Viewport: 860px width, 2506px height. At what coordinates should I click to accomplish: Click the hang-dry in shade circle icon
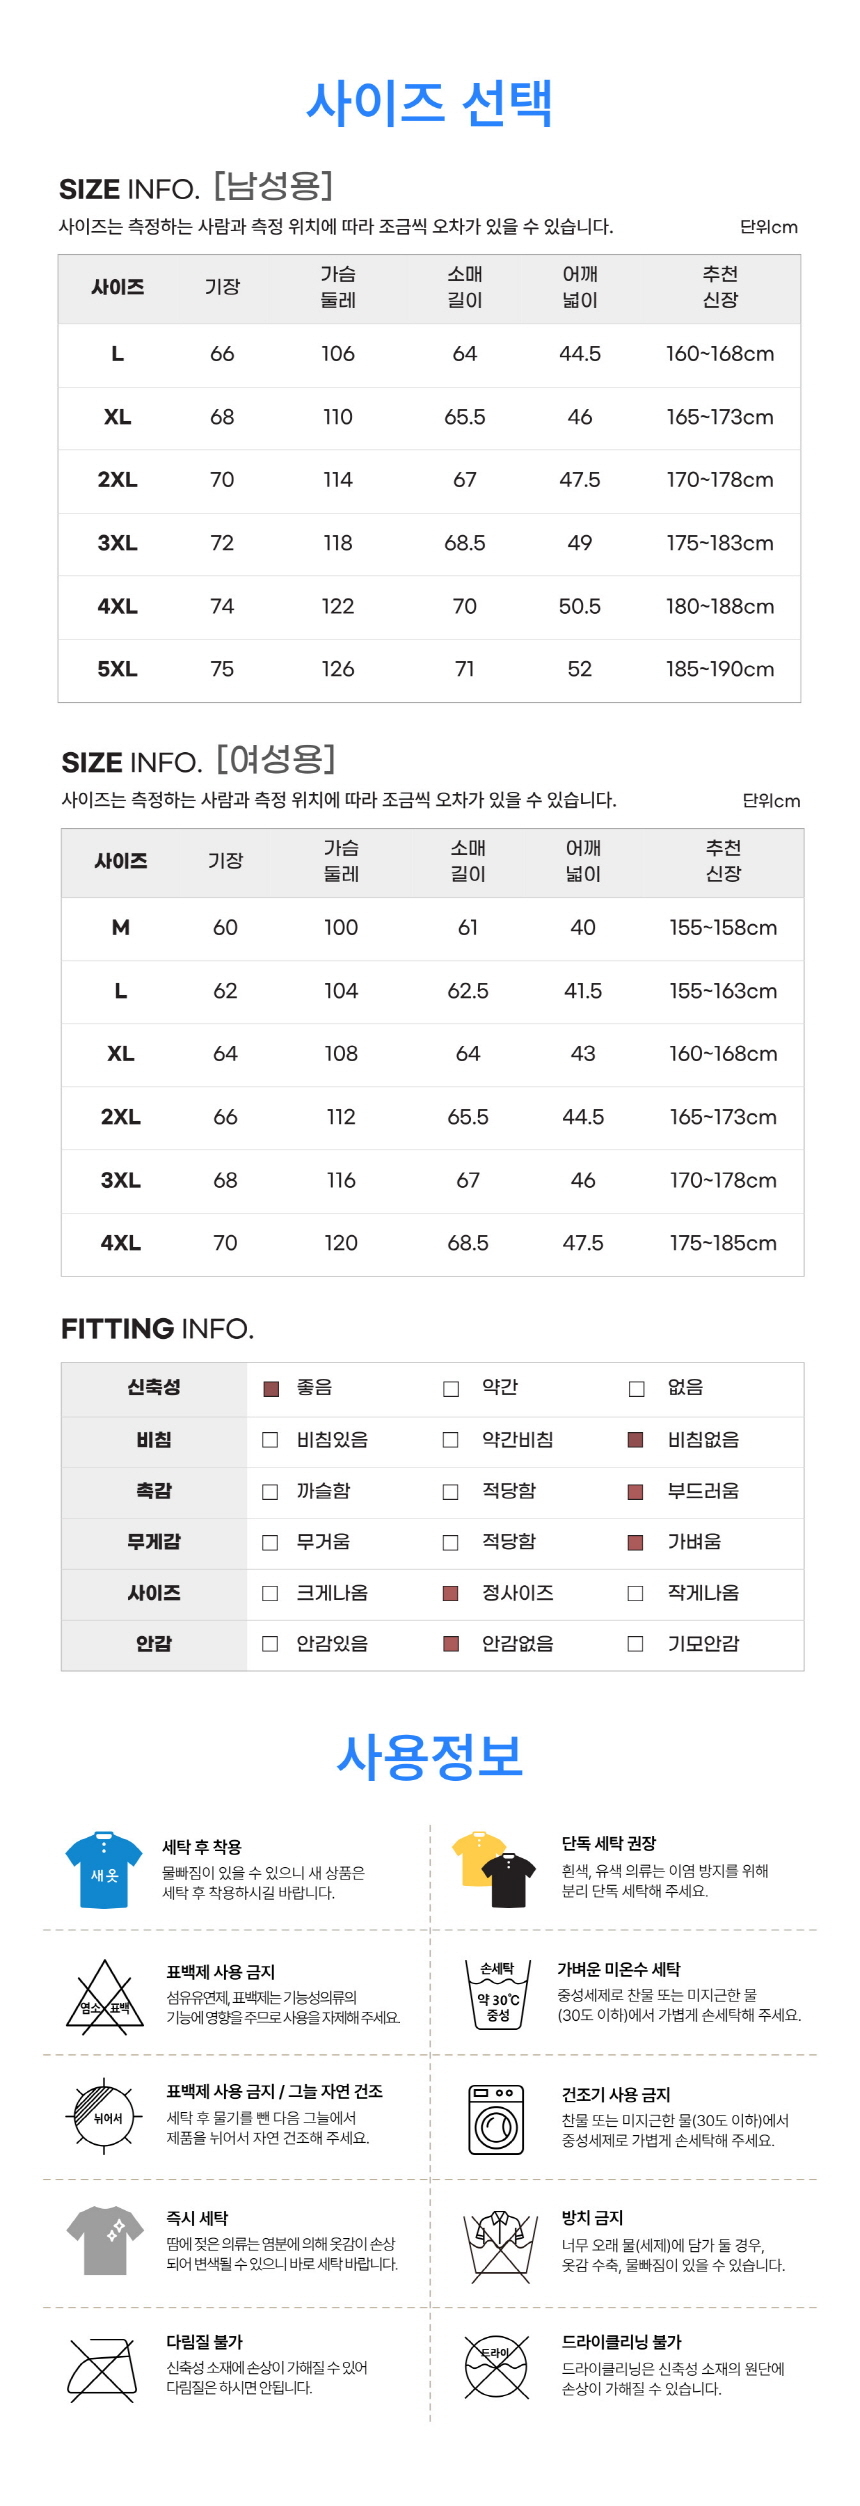point(104,2117)
